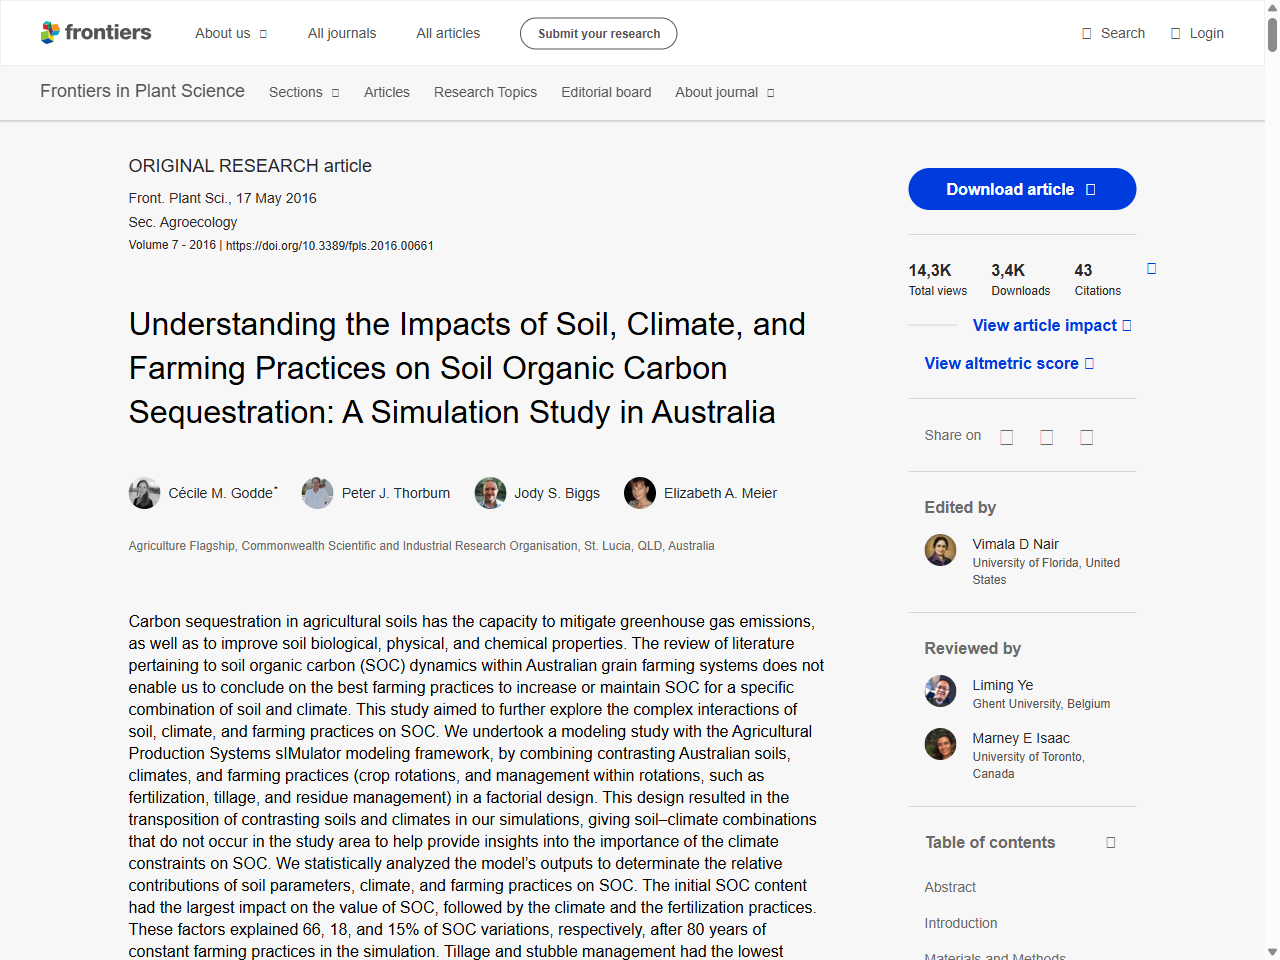Open the article's DOI link
The height and width of the screenshot is (960, 1280).
coord(328,245)
